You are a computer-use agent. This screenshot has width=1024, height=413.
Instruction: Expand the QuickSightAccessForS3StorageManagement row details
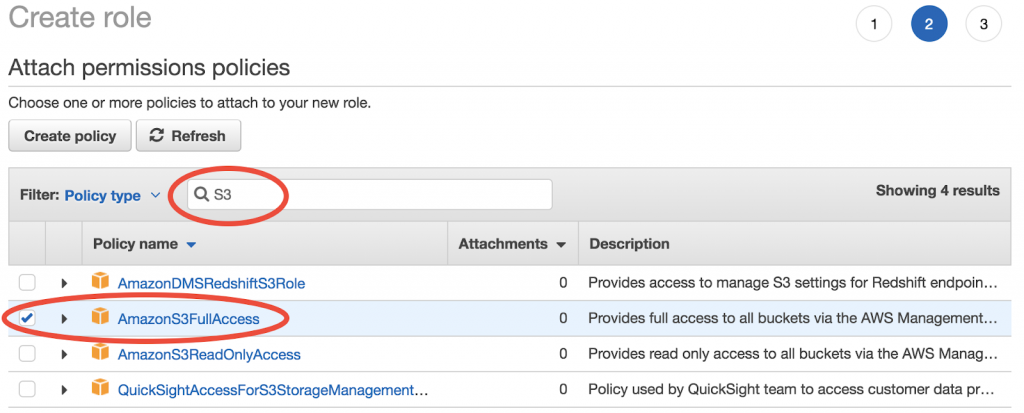64,390
